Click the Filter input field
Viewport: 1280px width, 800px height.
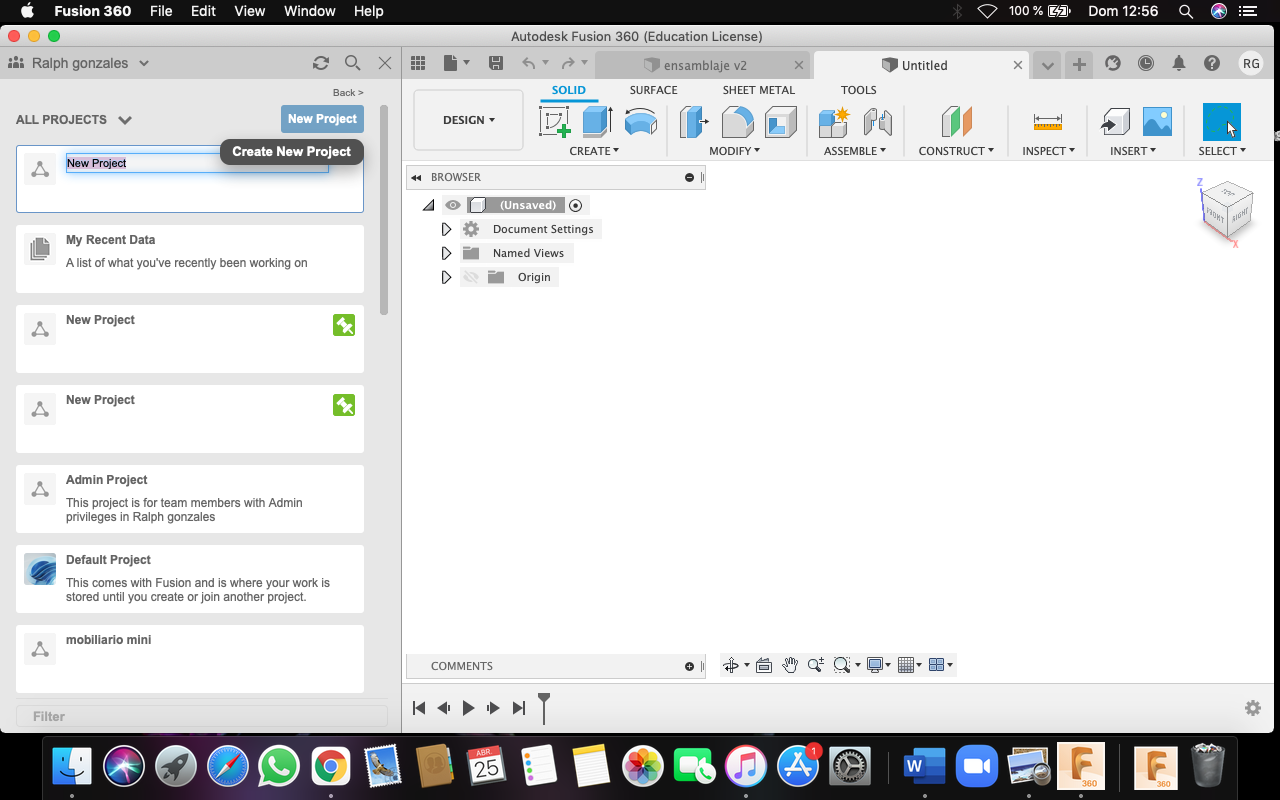point(202,716)
